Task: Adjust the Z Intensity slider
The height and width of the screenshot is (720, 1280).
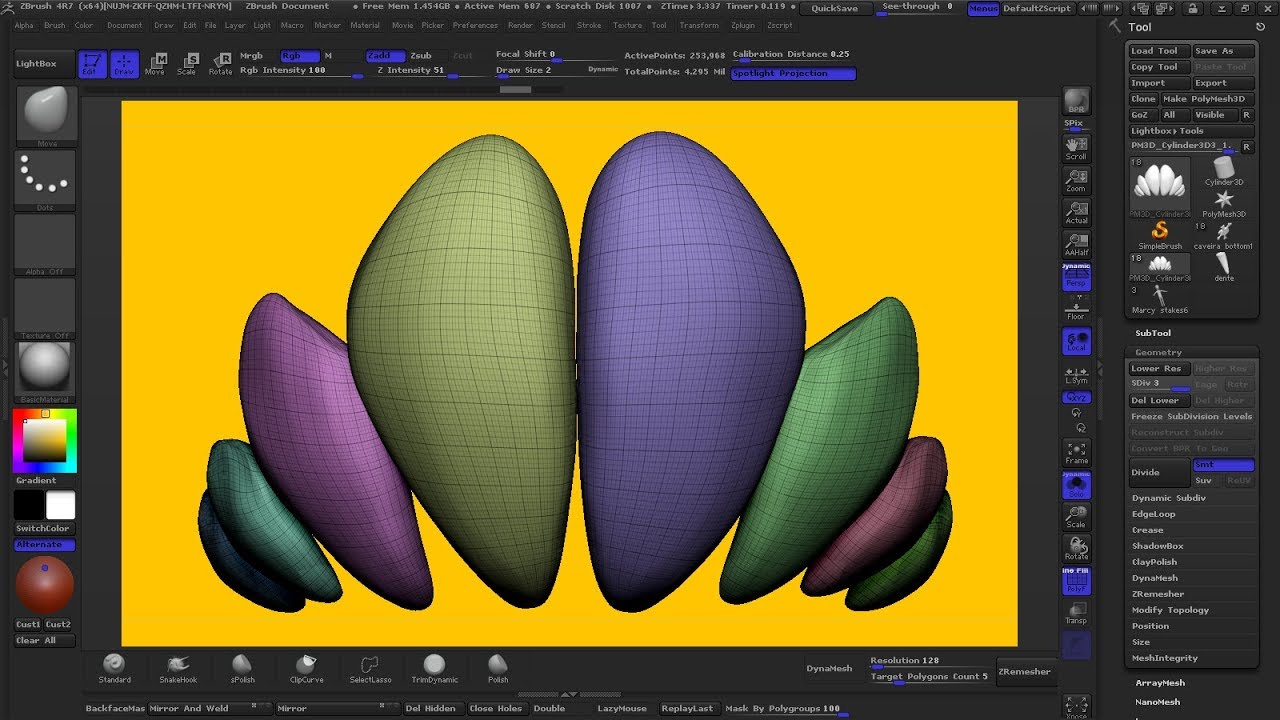Action: click(416, 71)
